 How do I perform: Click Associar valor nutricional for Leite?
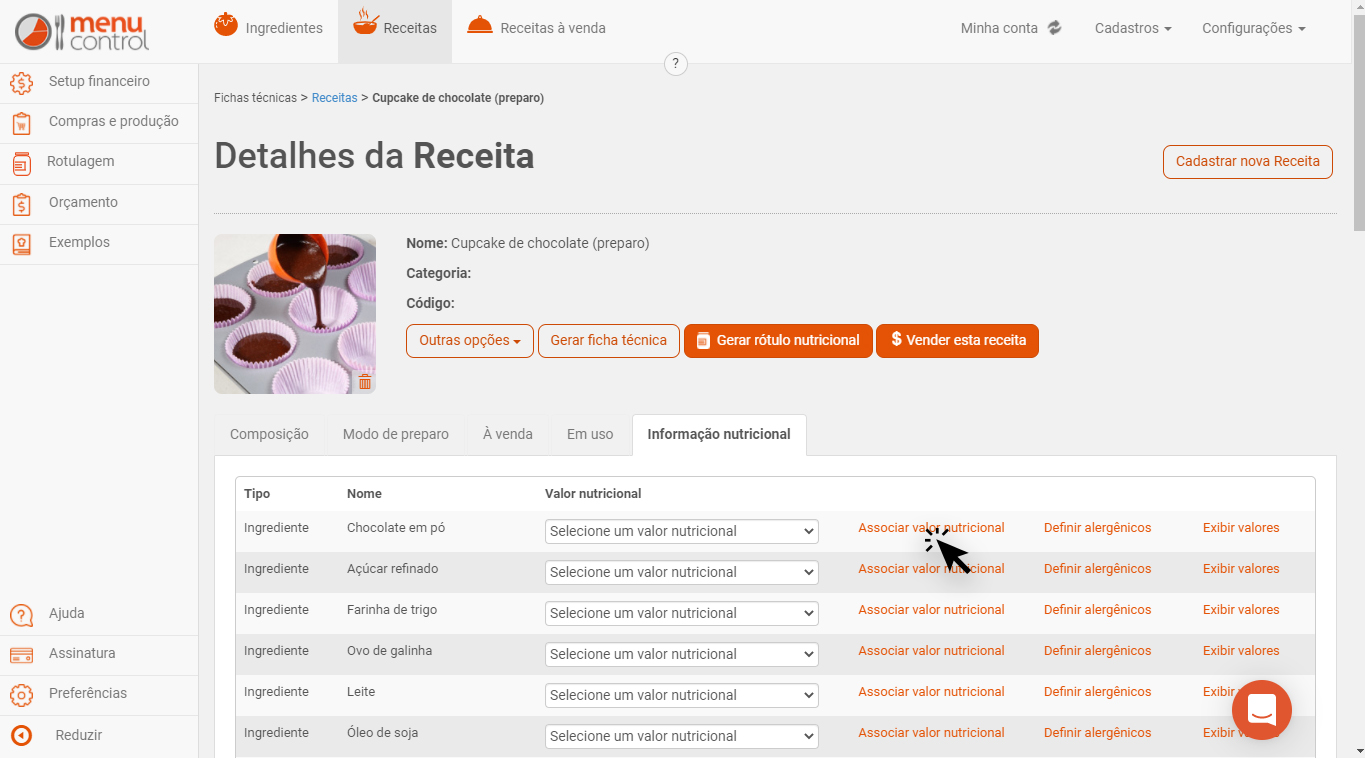[x=931, y=692]
